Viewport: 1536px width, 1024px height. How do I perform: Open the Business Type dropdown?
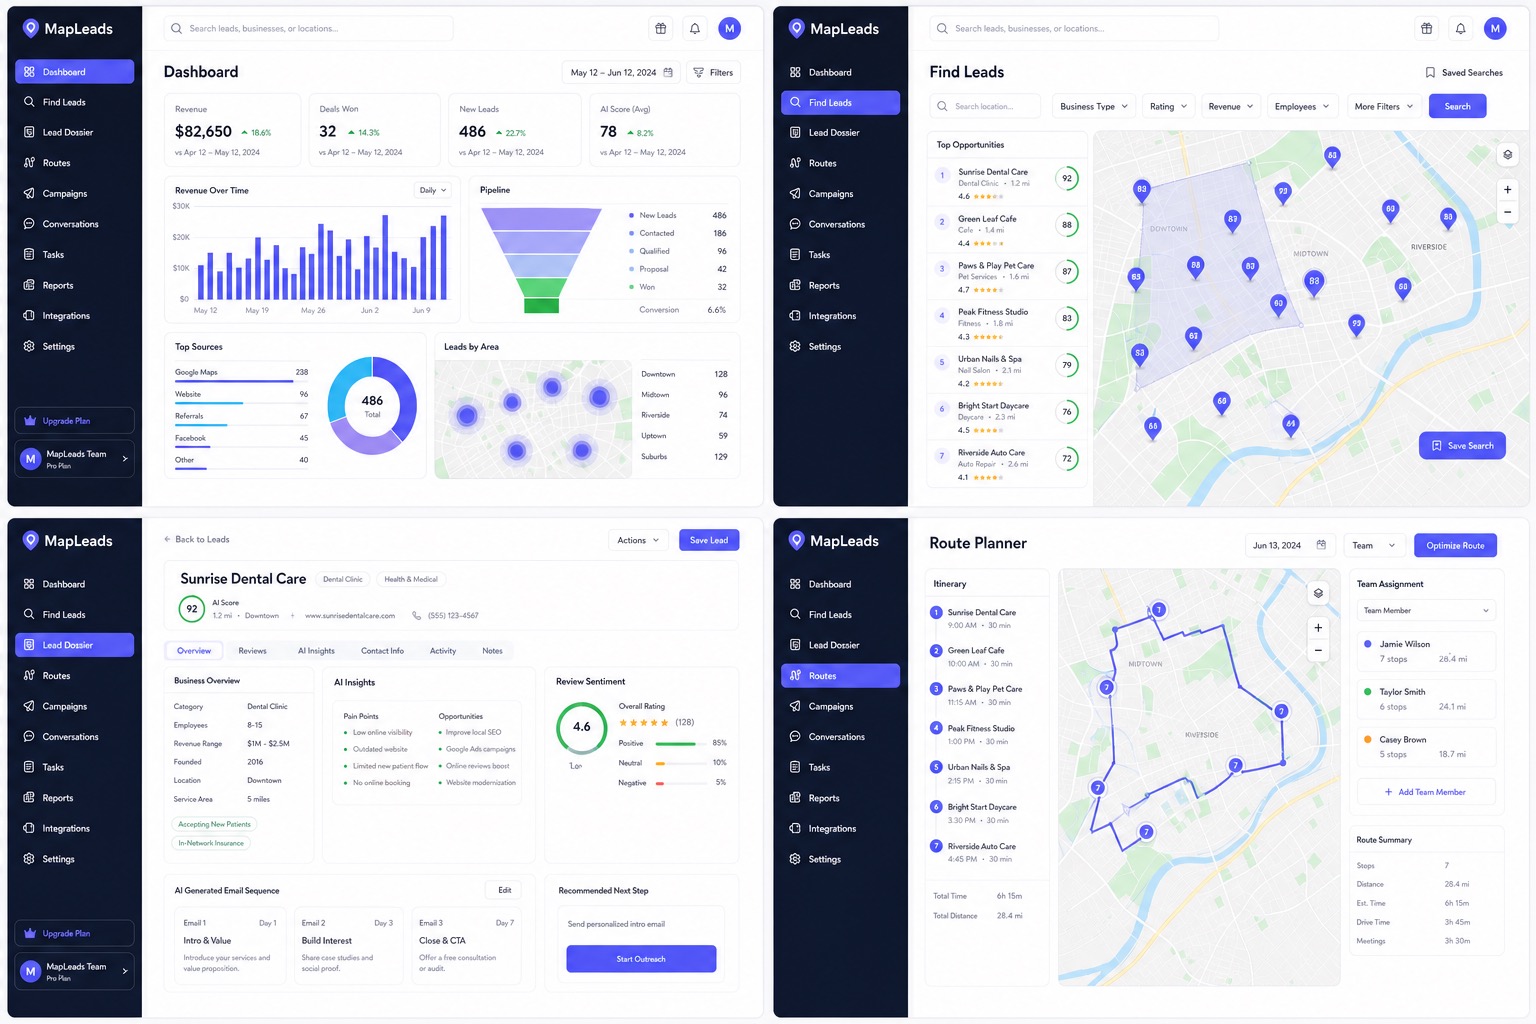pos(1094,106)
